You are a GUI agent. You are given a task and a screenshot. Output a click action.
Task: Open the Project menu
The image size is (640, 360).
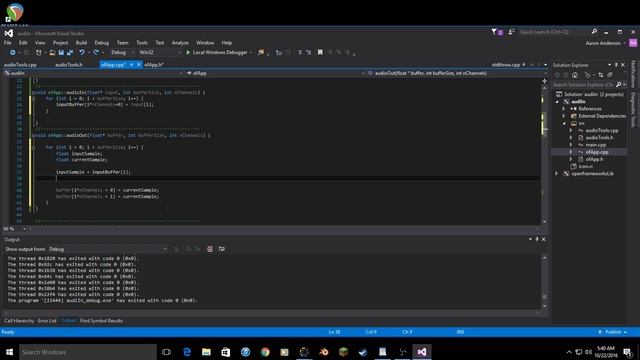coord(60,43)
